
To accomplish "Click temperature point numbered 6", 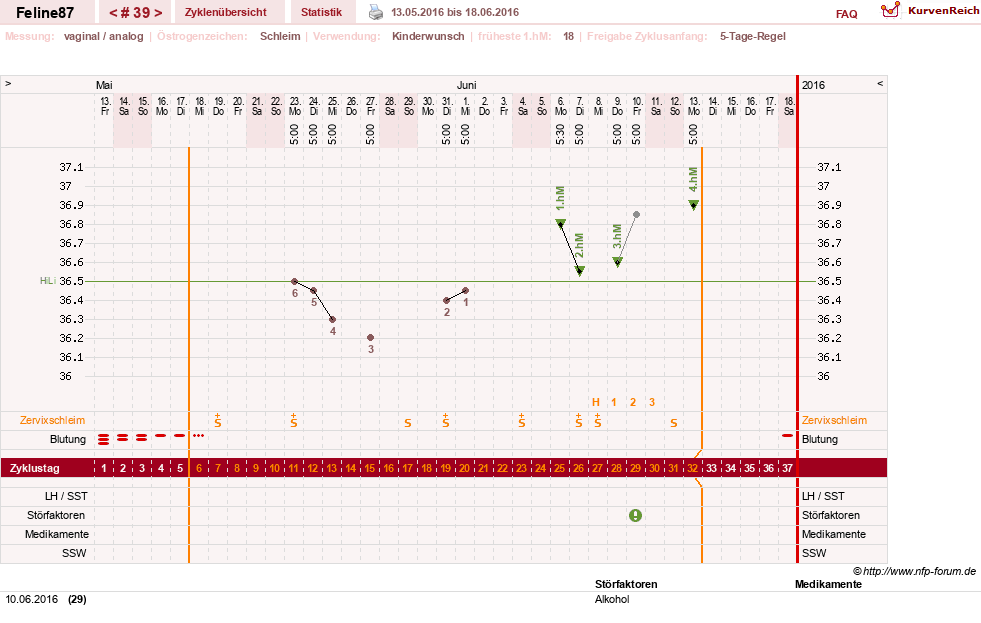I will [x=295, y=281].
